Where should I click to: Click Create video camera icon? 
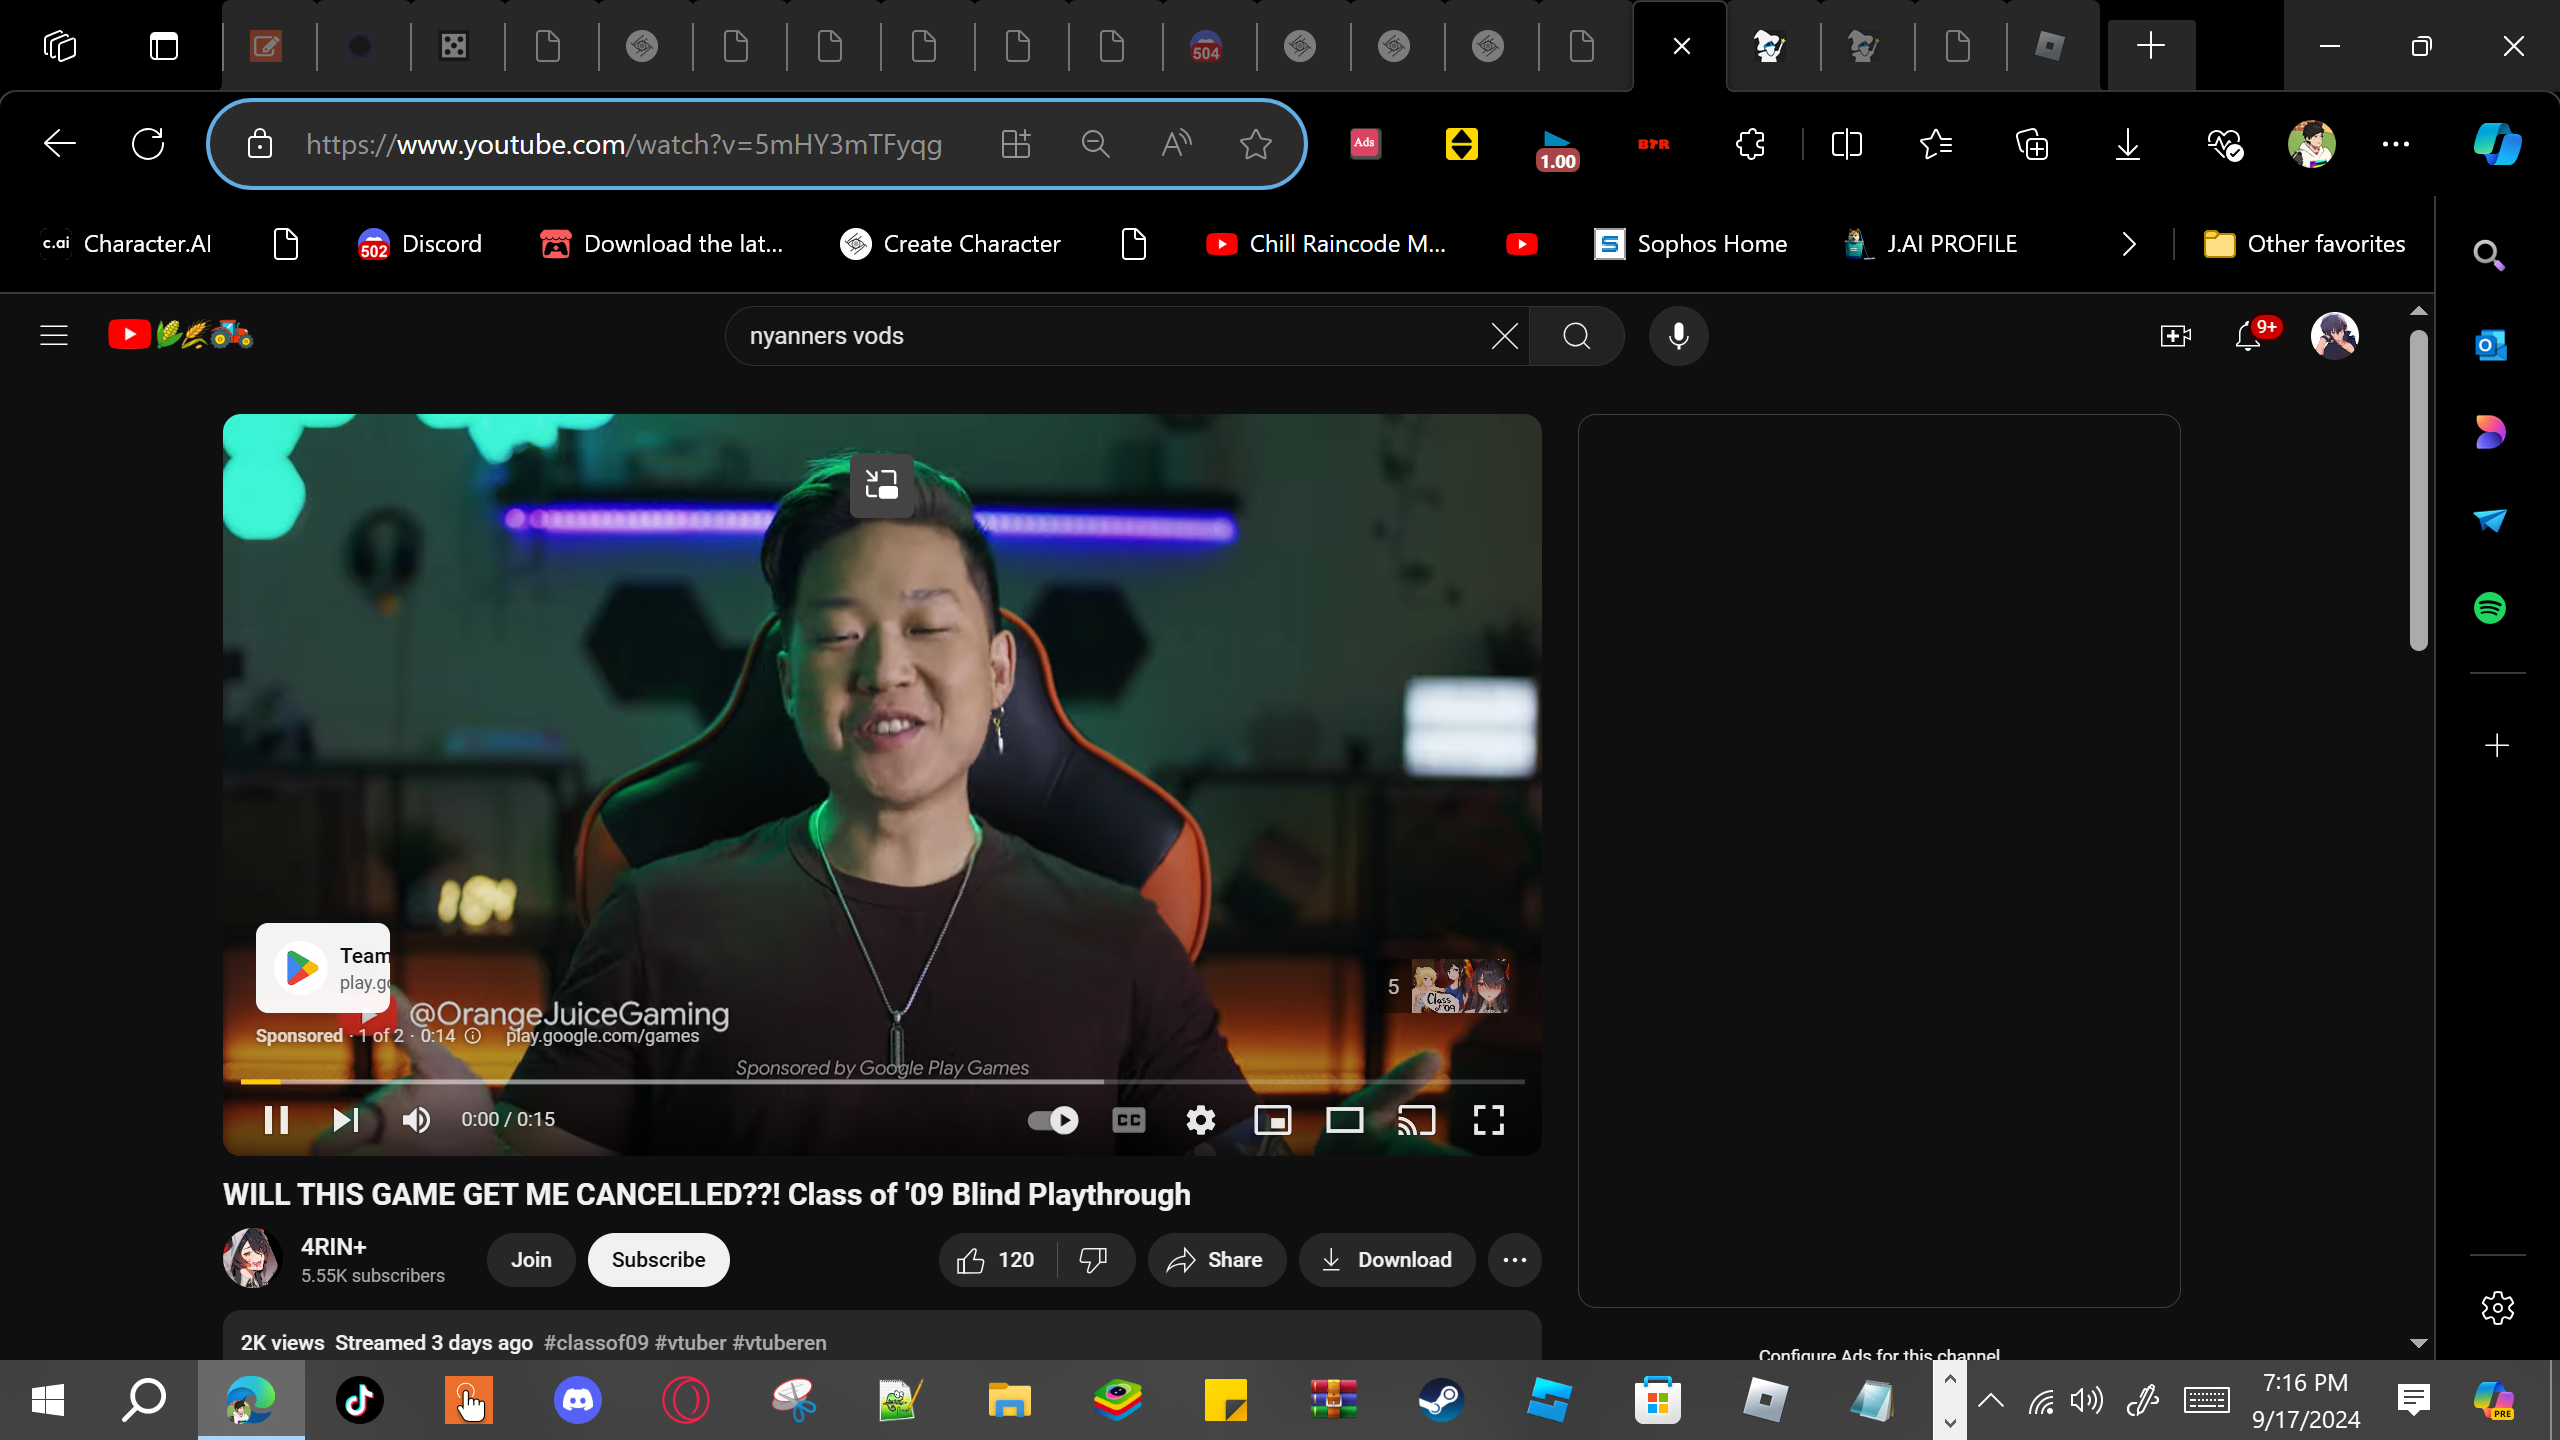[x=2175, y=336]
